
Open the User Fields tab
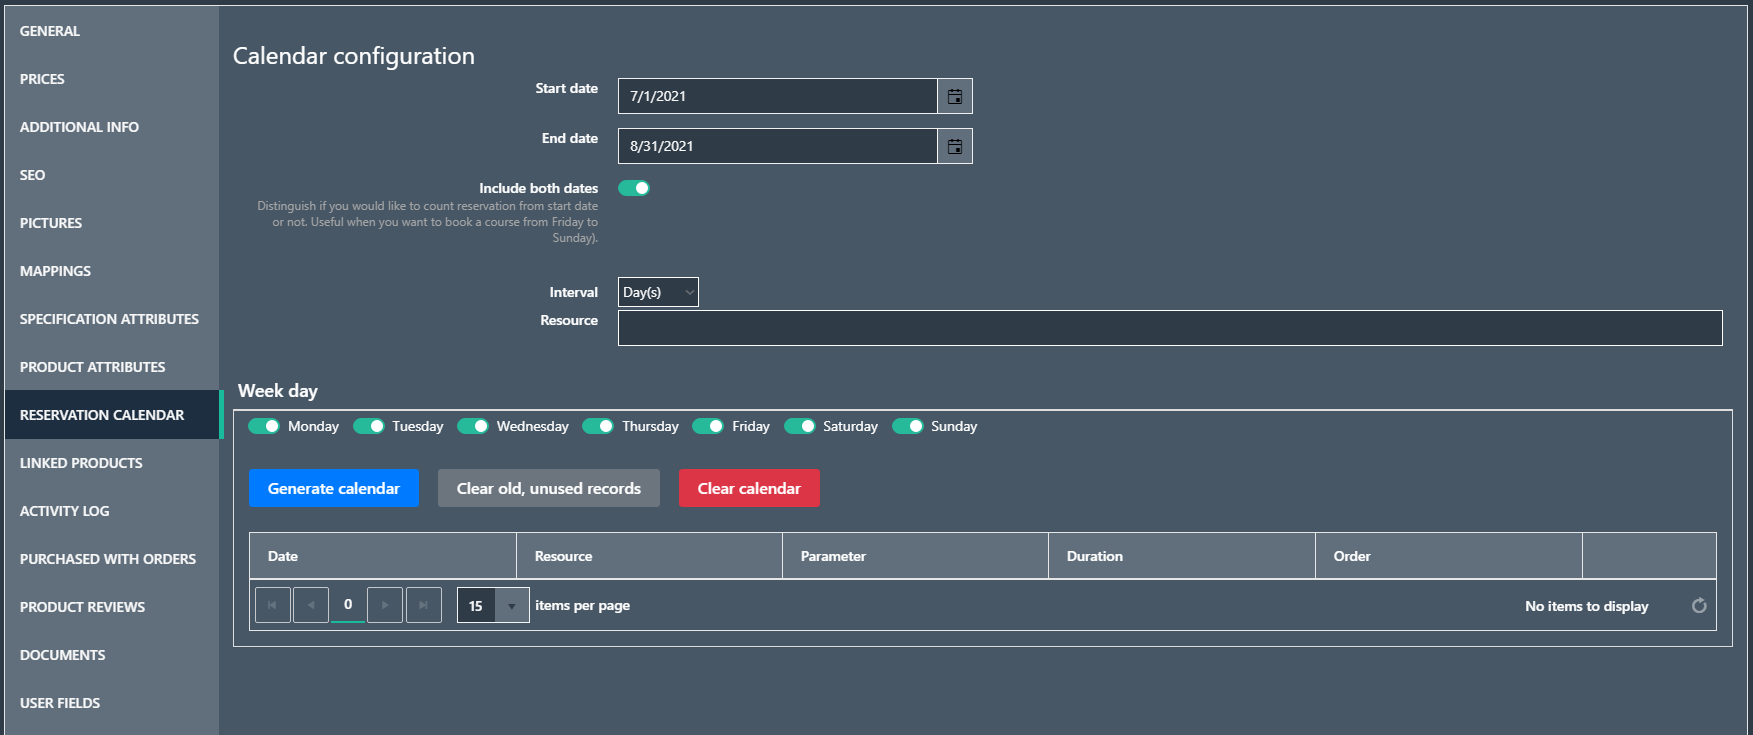112,703
